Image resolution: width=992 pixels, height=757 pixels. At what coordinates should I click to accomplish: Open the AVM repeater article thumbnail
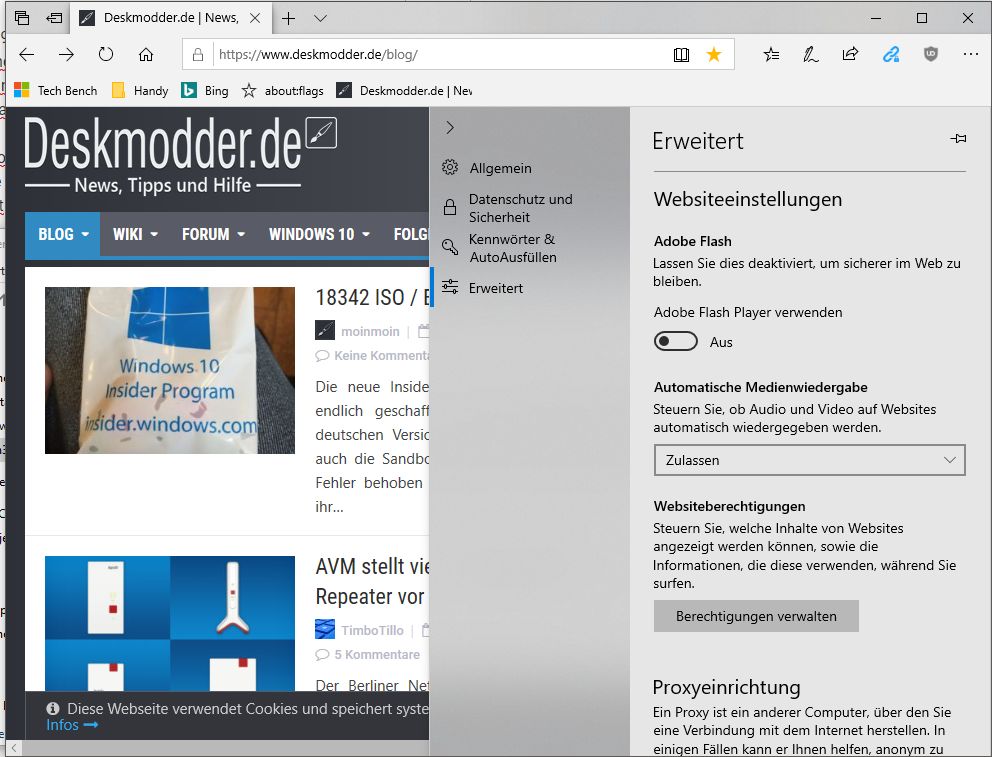pyautogui.click(x=170, y=623)
